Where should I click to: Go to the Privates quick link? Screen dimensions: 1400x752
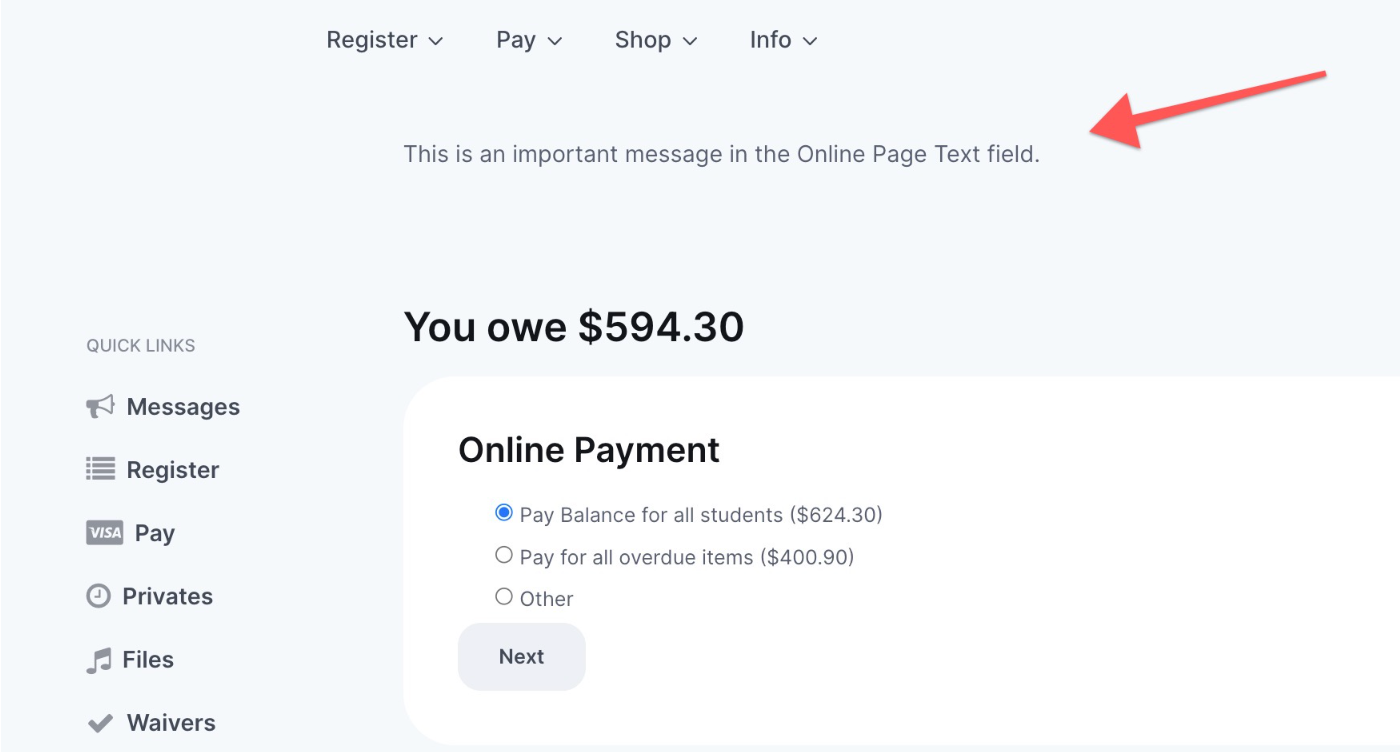[x=168, y=596]
